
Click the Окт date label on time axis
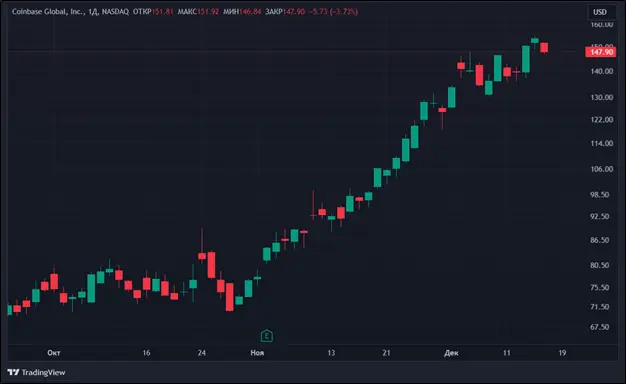[54, 353]
